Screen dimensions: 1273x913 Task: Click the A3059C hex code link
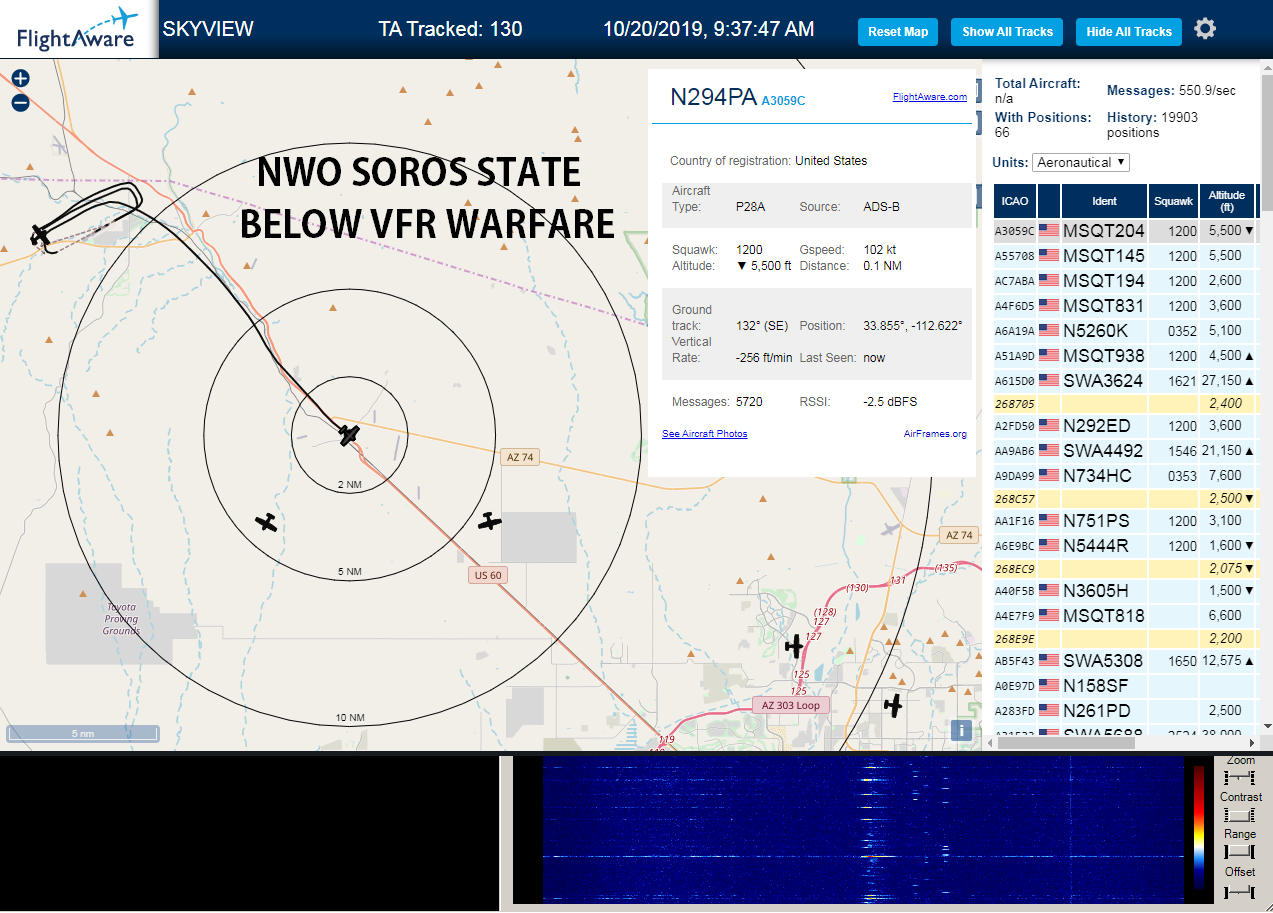(783, 100)
